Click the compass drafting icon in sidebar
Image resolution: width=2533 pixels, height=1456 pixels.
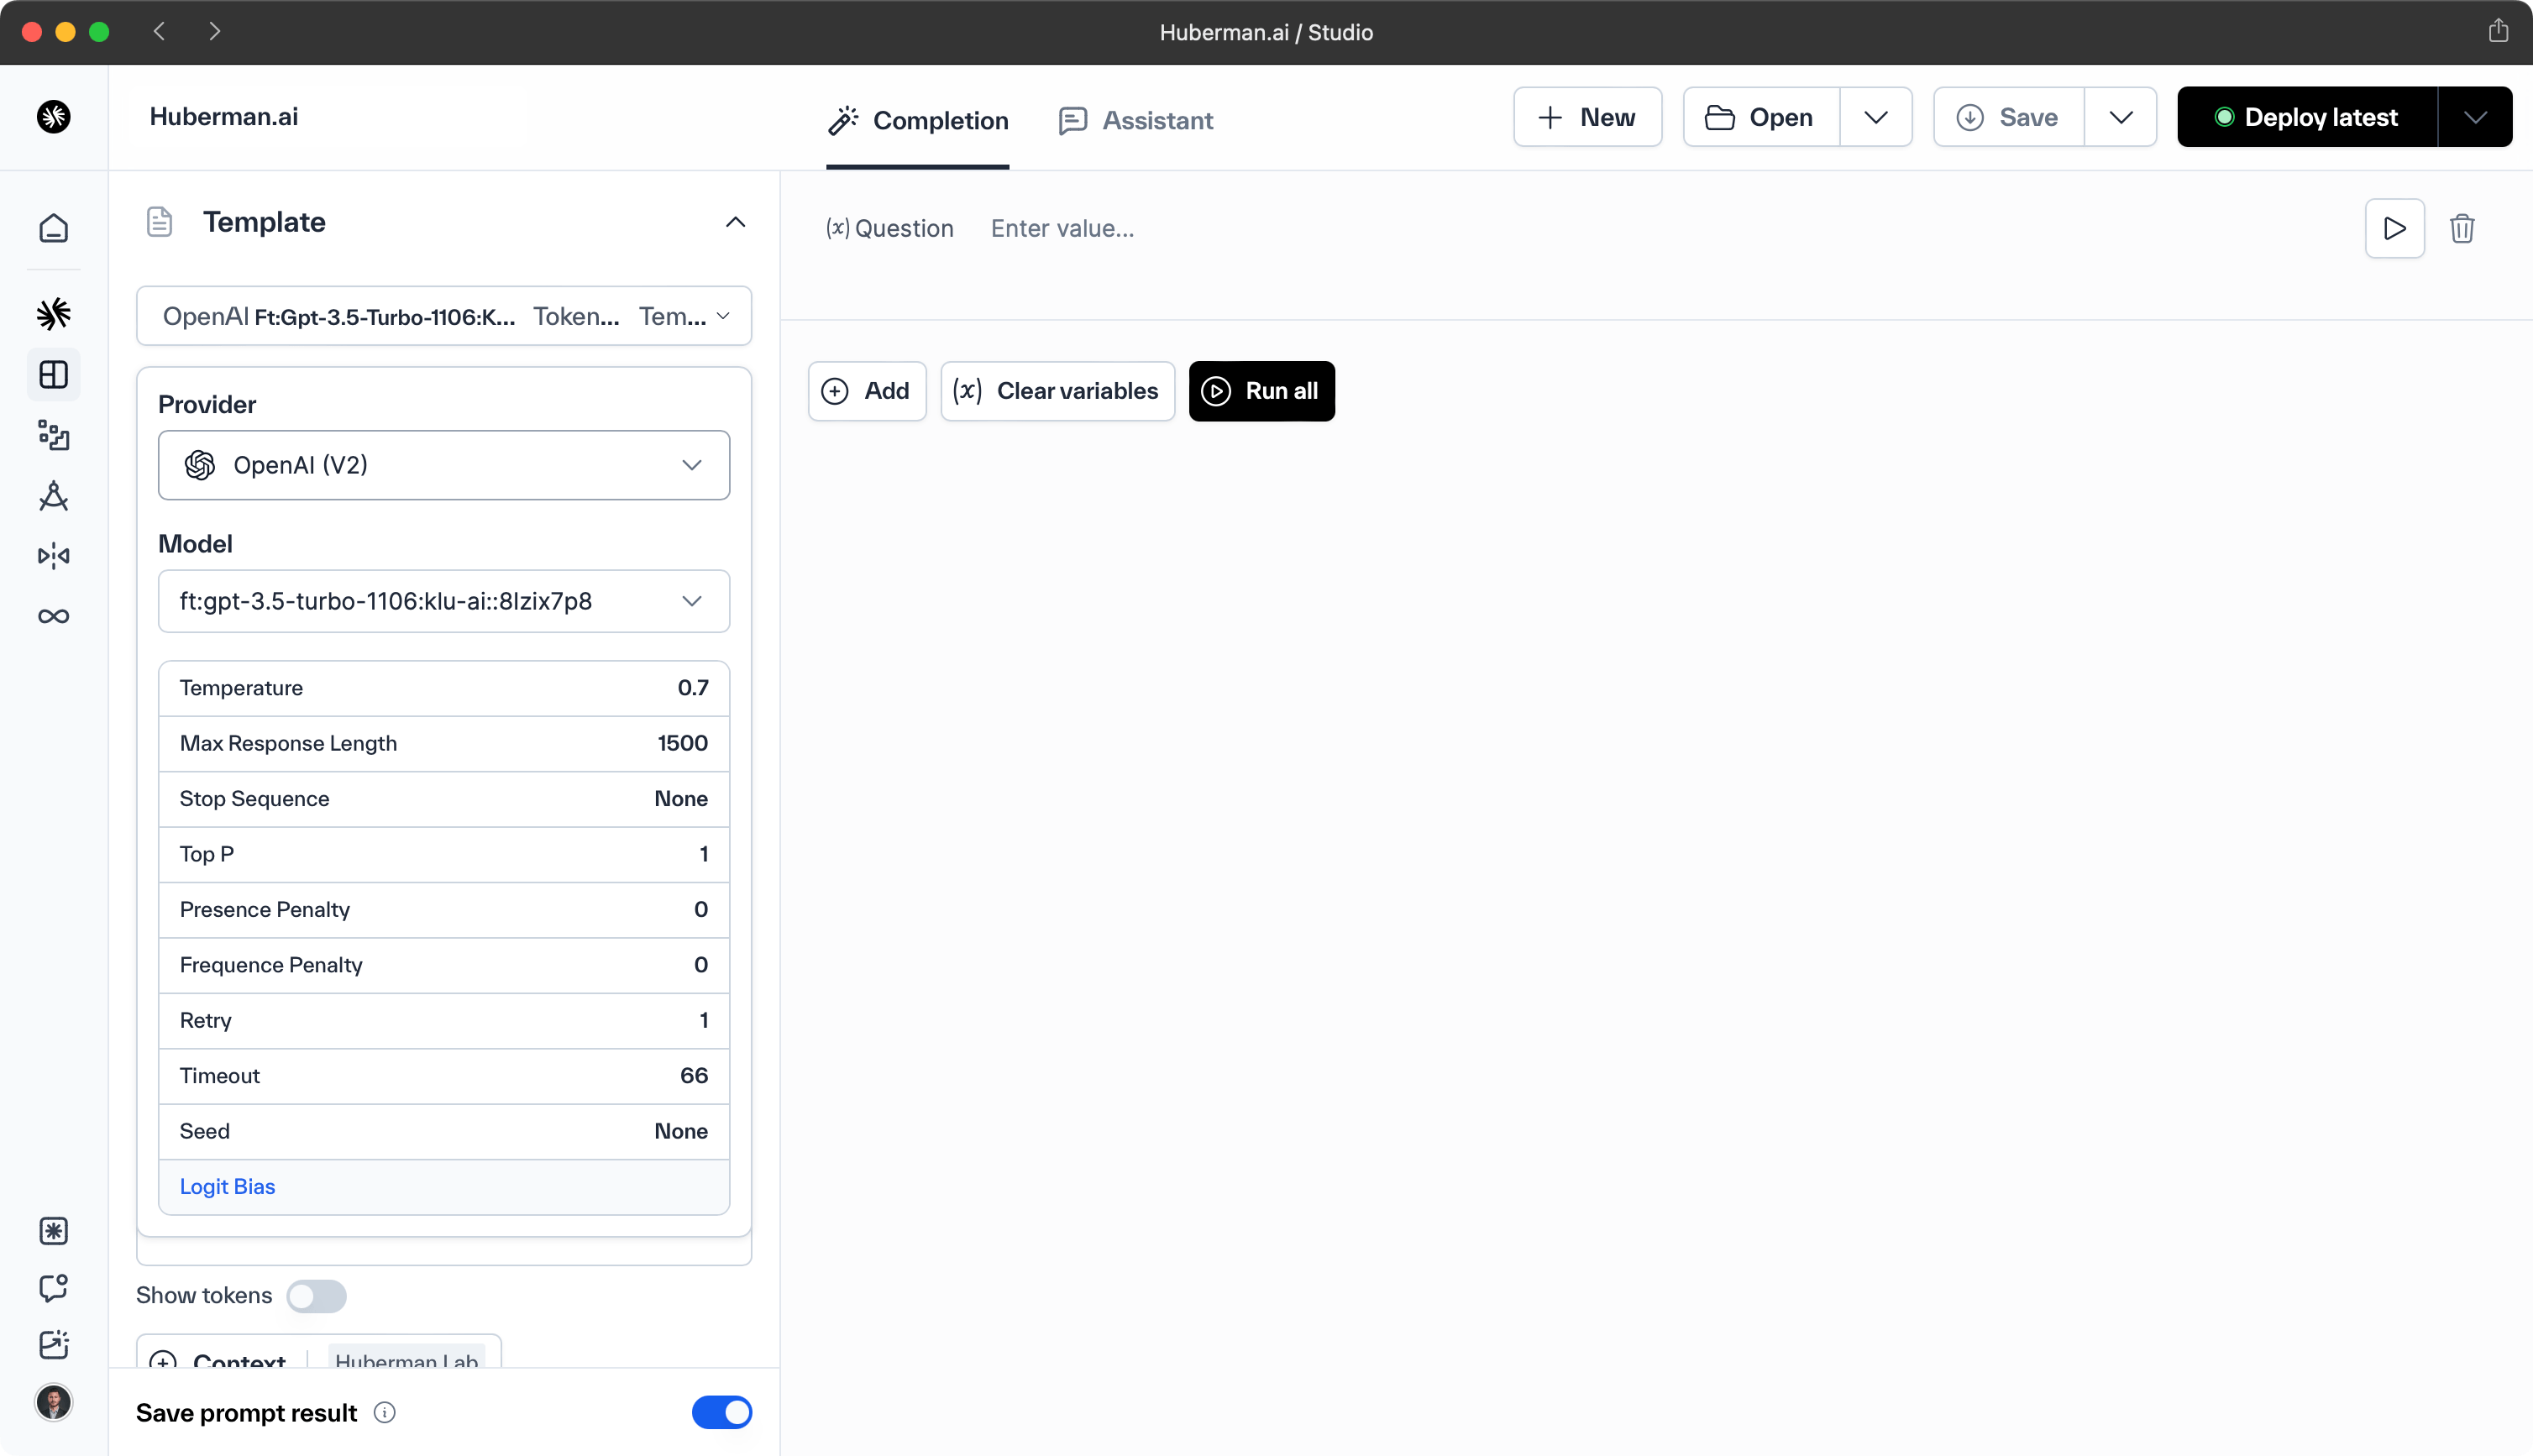point(54,496)
